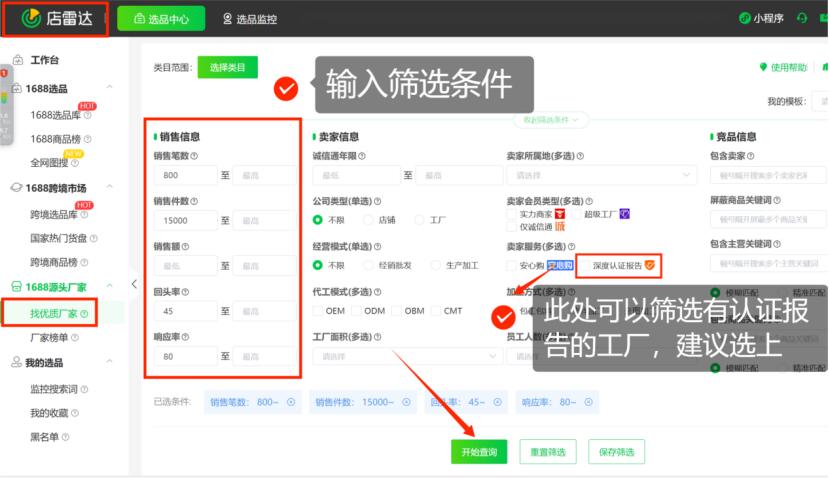Remove the 销售件数 15000 selected condition
The width and height of the screenshot is (829, 478).
click(406, 402)
